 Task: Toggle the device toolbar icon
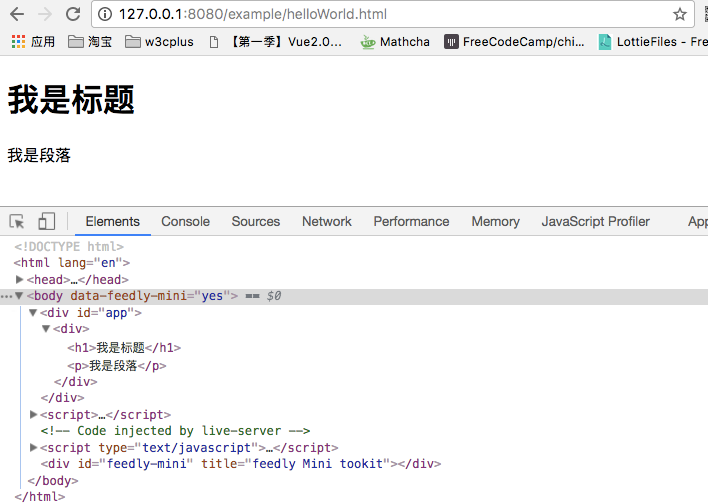tap(47, 222)
